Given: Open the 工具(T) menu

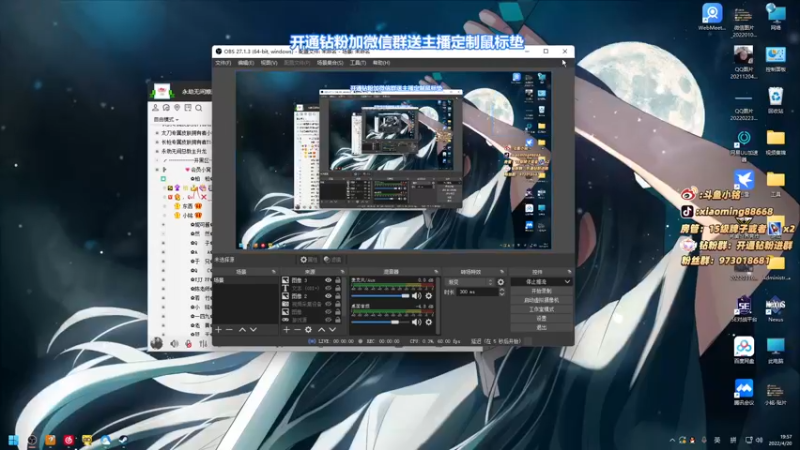Looking at the screenshot, I should 358,63.
